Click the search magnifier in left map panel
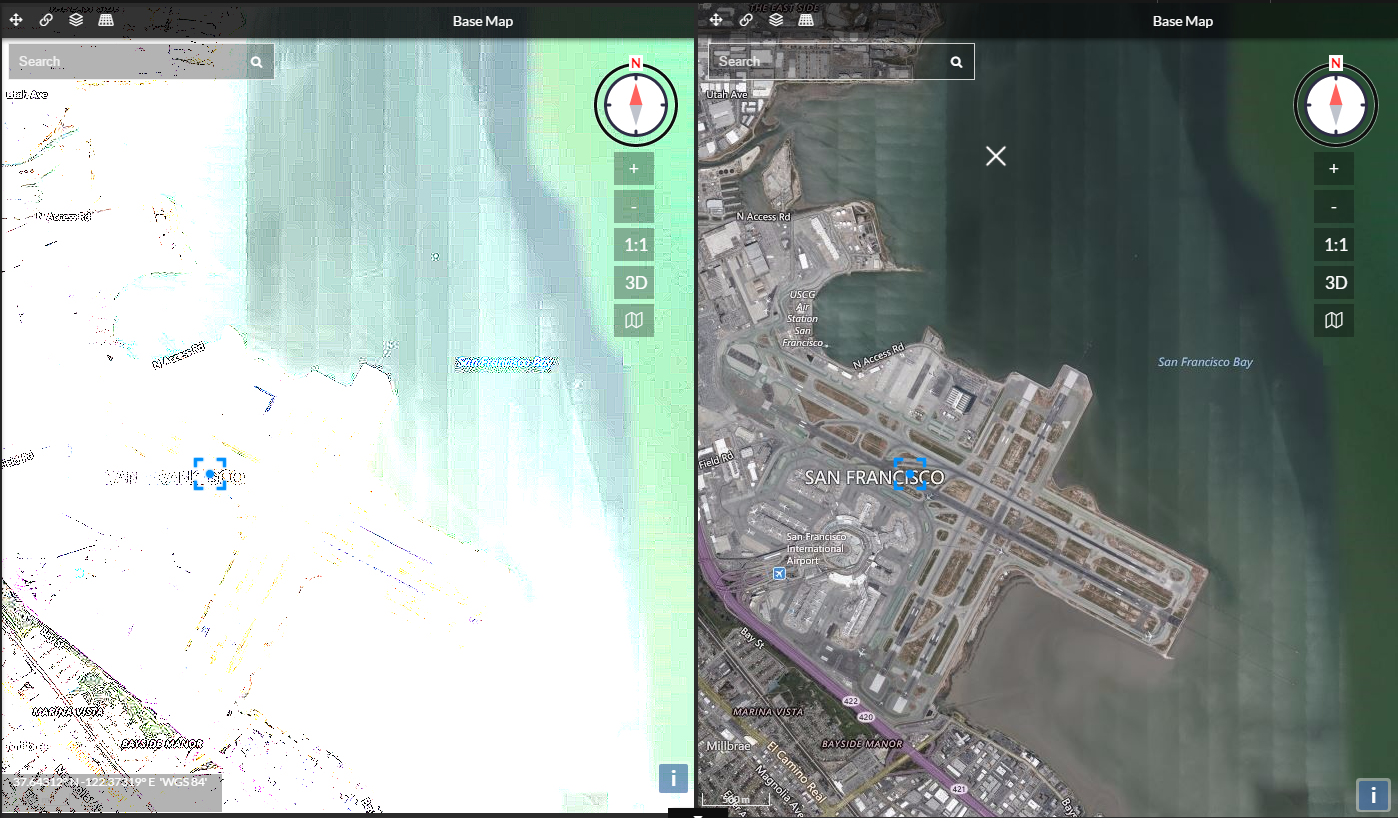This screenshot has width=1398, height=818. pos(257,62)
